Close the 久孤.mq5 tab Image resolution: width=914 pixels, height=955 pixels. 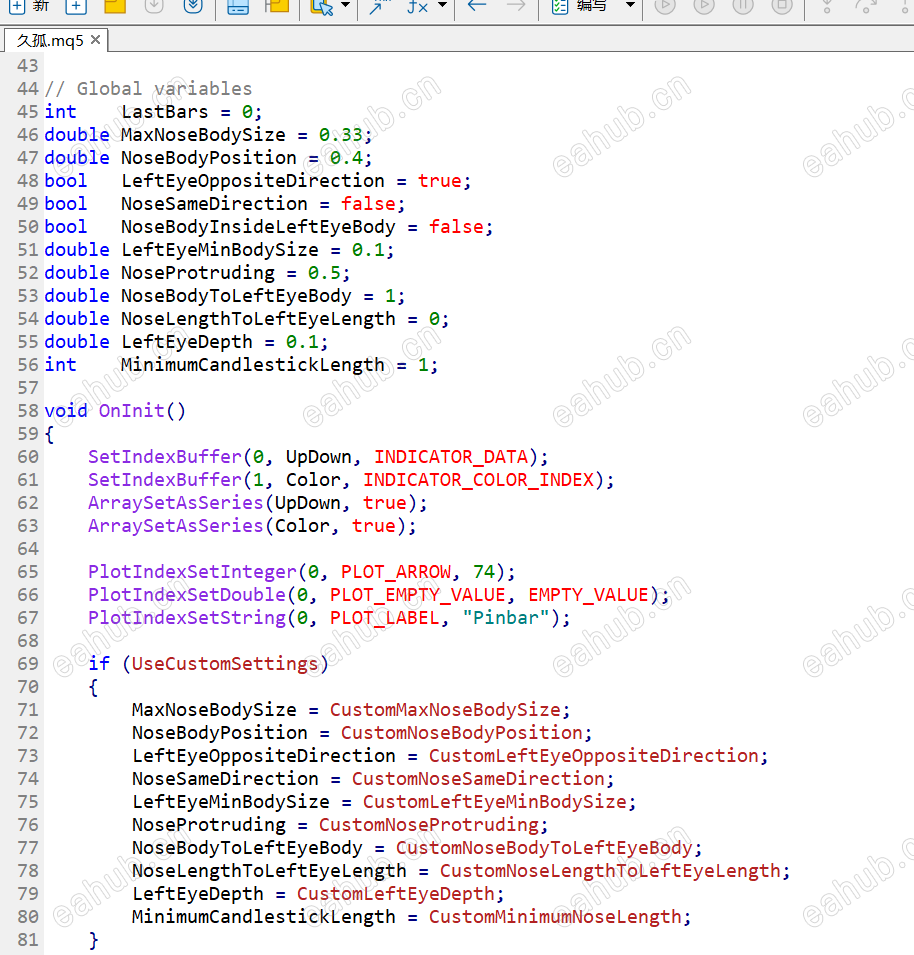click(x=95, y=40)
